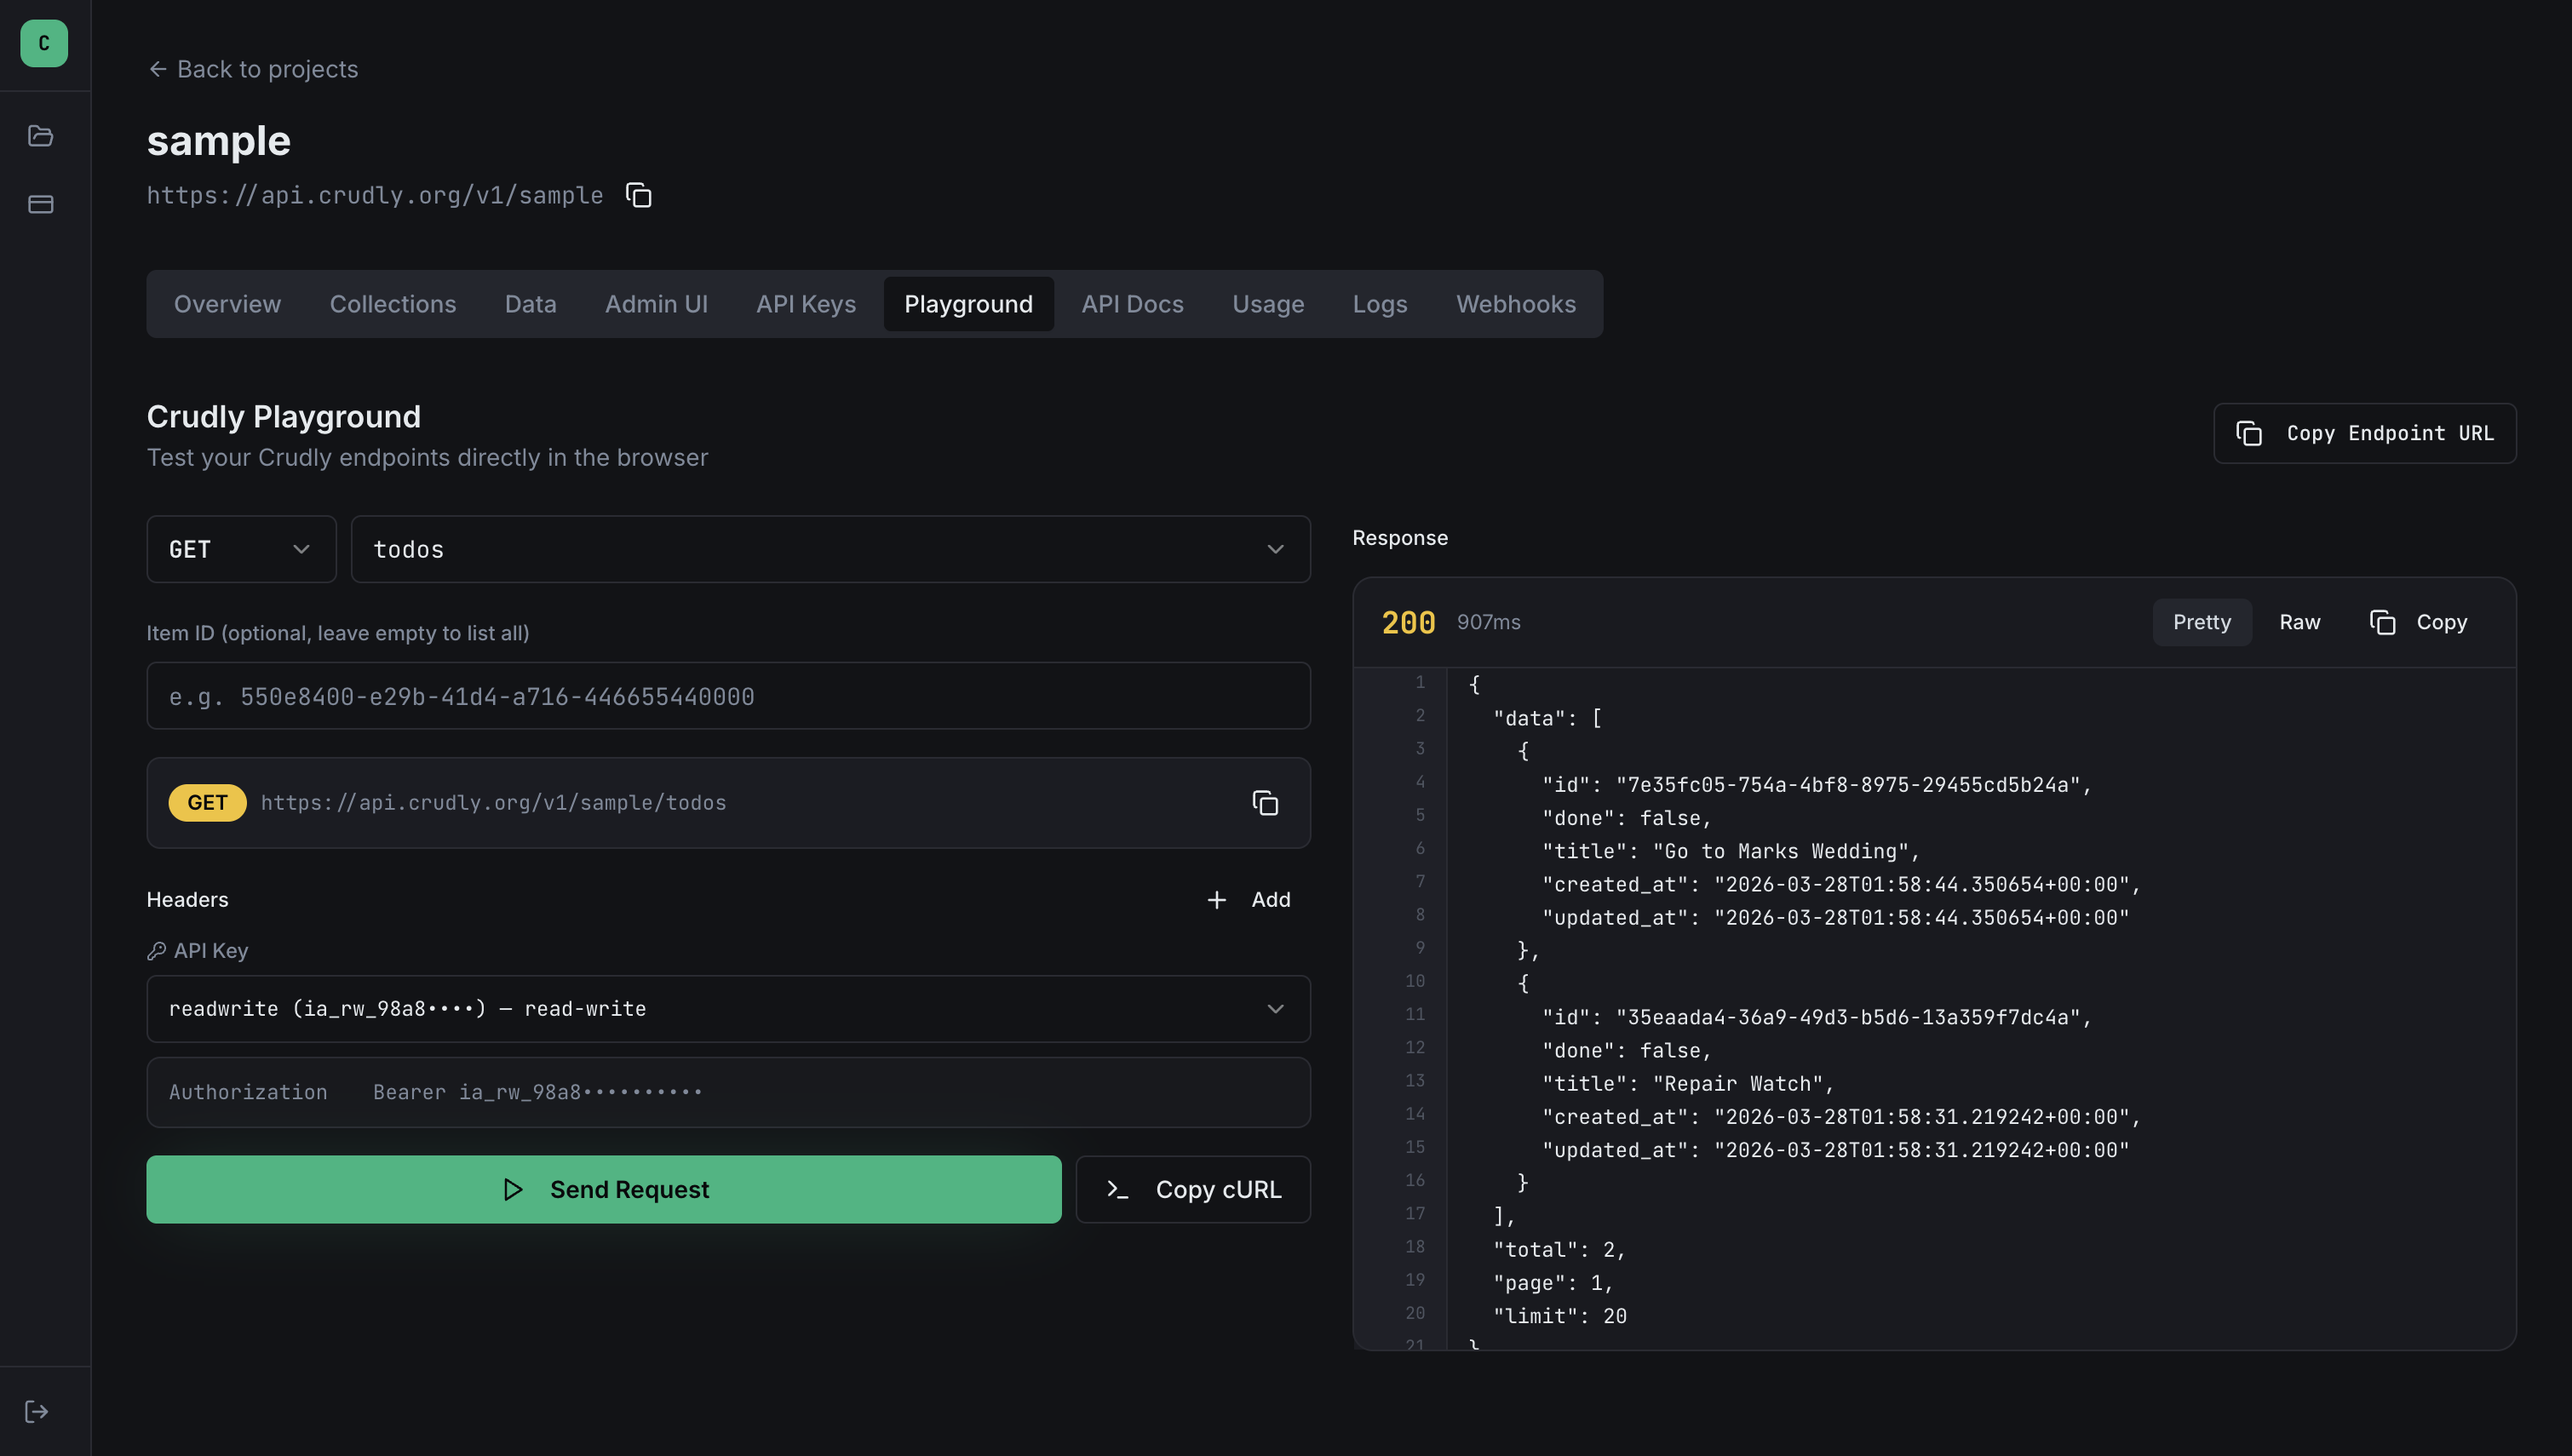Click the request URL ending in sample/todos

(x=493, y=803)
